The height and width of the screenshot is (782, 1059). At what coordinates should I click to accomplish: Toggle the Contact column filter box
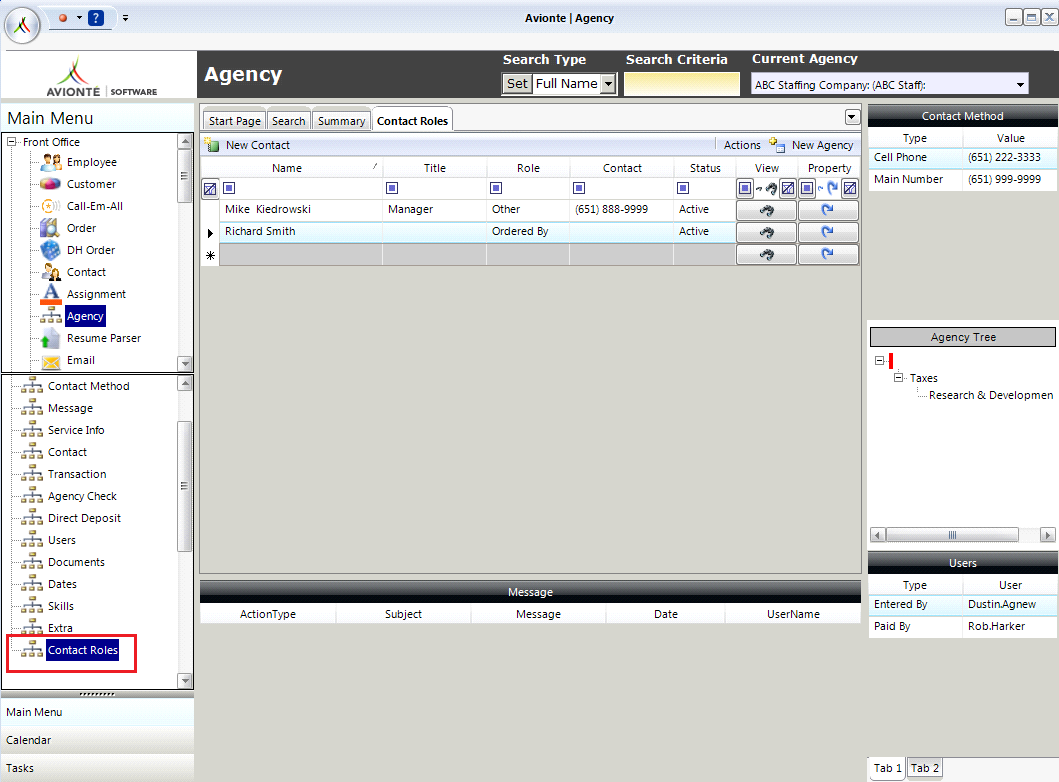(x=579, y=188)
